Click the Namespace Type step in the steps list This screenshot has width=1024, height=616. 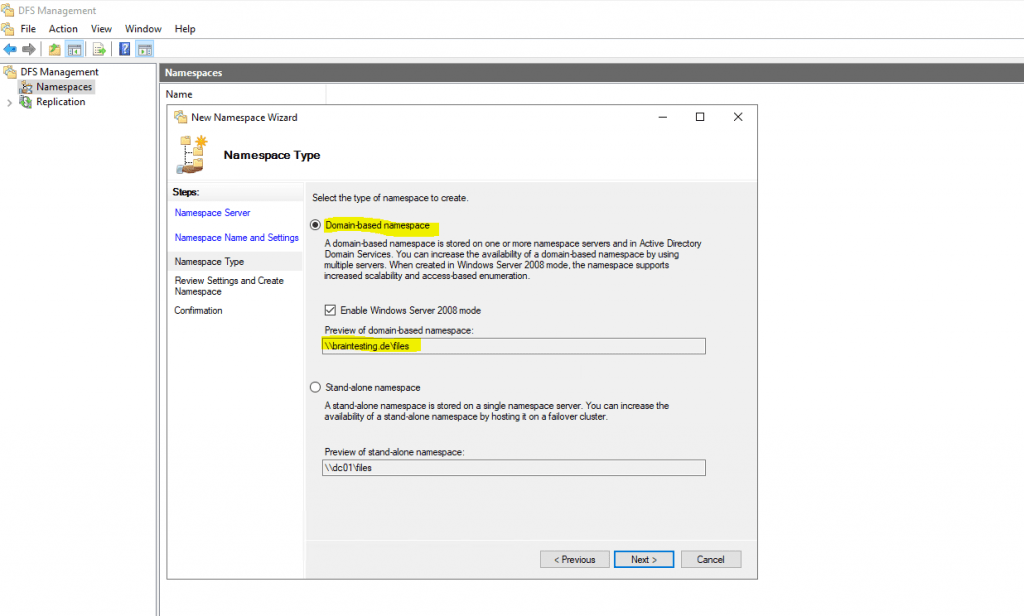[209, 261]
